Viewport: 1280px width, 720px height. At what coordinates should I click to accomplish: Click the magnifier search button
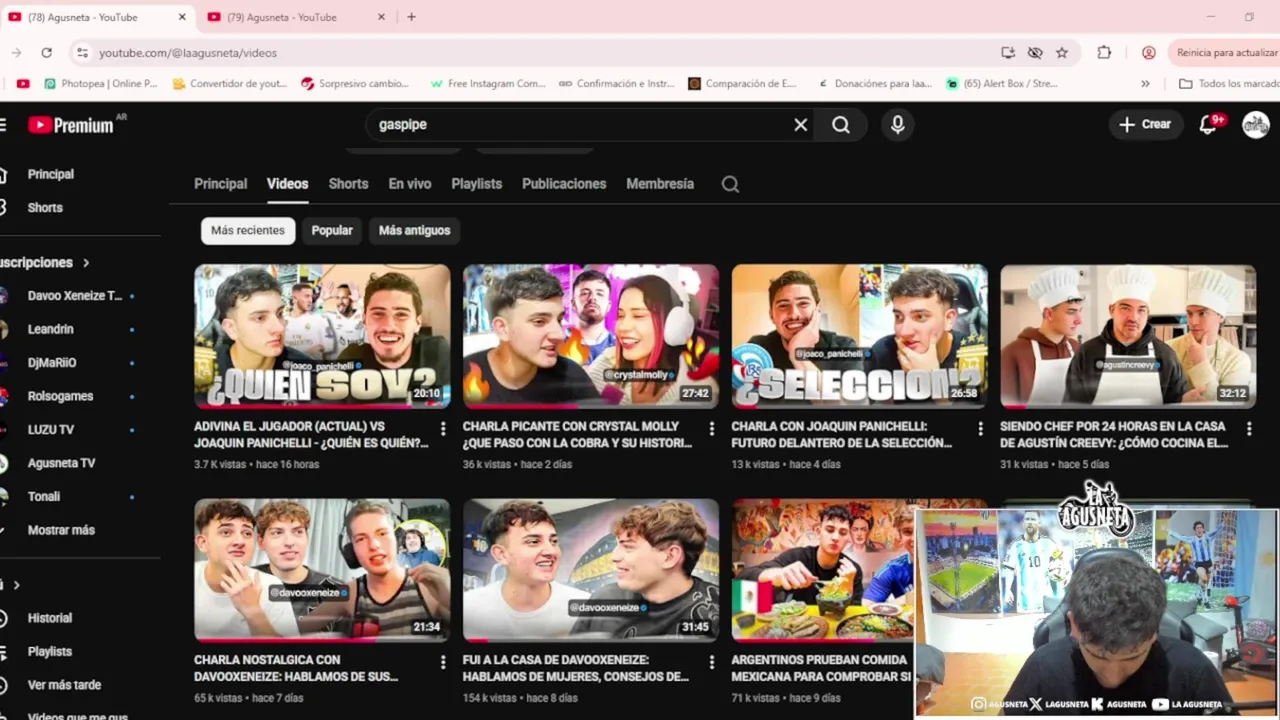coord(841,125)
